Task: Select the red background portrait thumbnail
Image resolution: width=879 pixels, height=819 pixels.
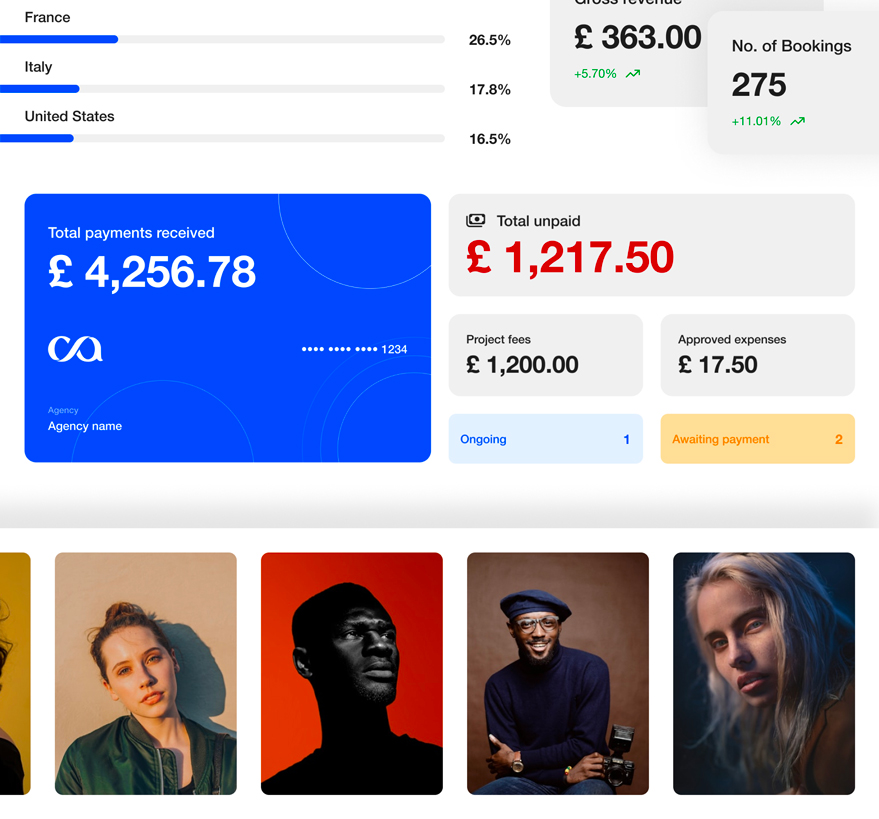Action: pyautogui.click(x=351, y=673)
